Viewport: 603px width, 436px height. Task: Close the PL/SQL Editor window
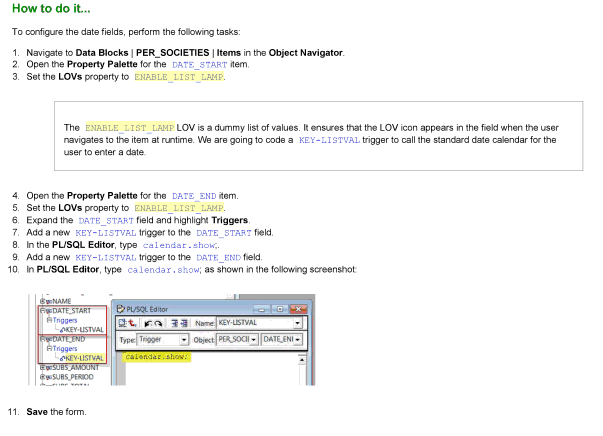tap(294, 308)
